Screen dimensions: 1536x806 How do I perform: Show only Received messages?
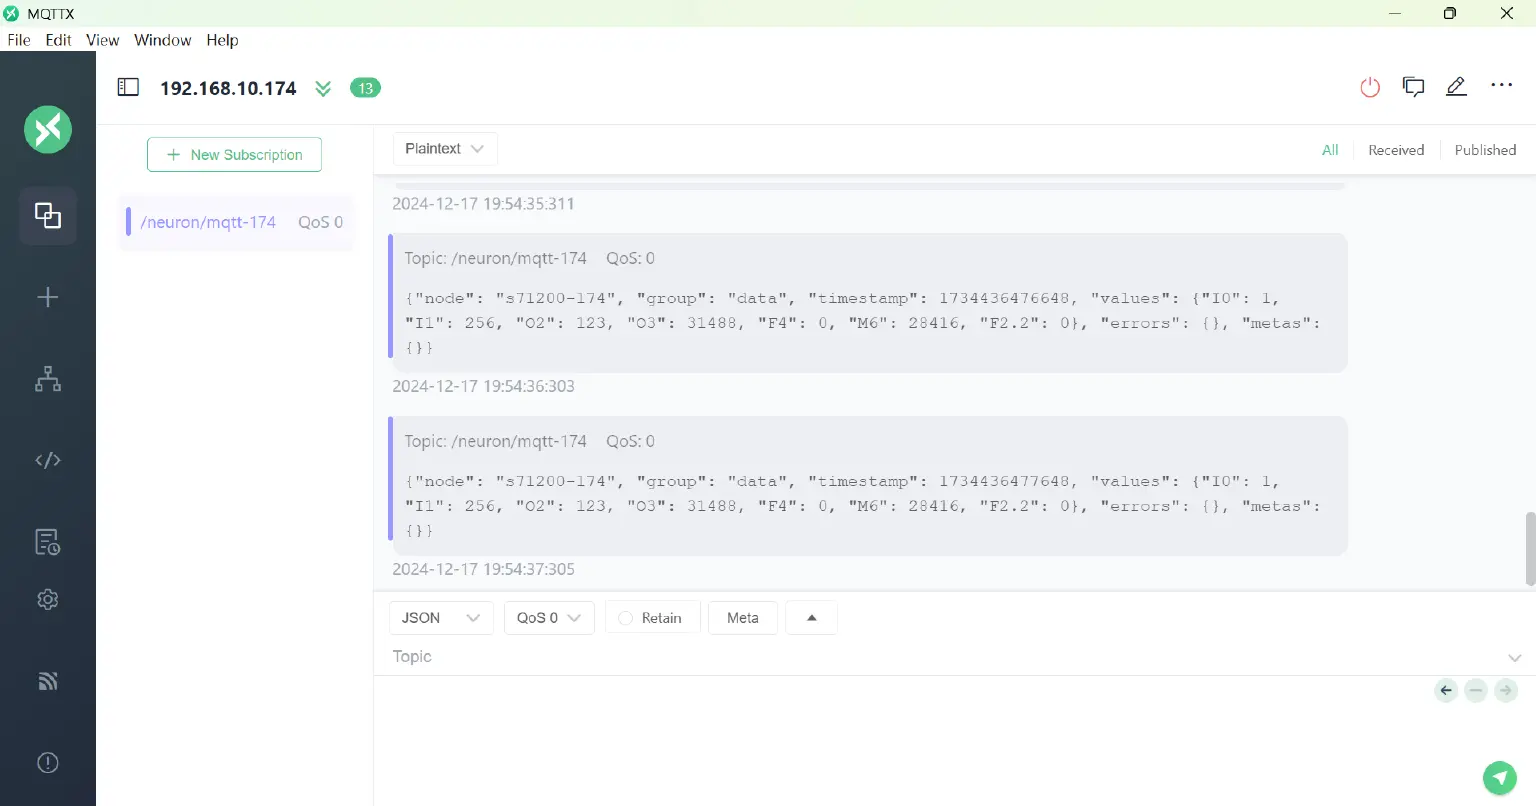point(1395,150)
